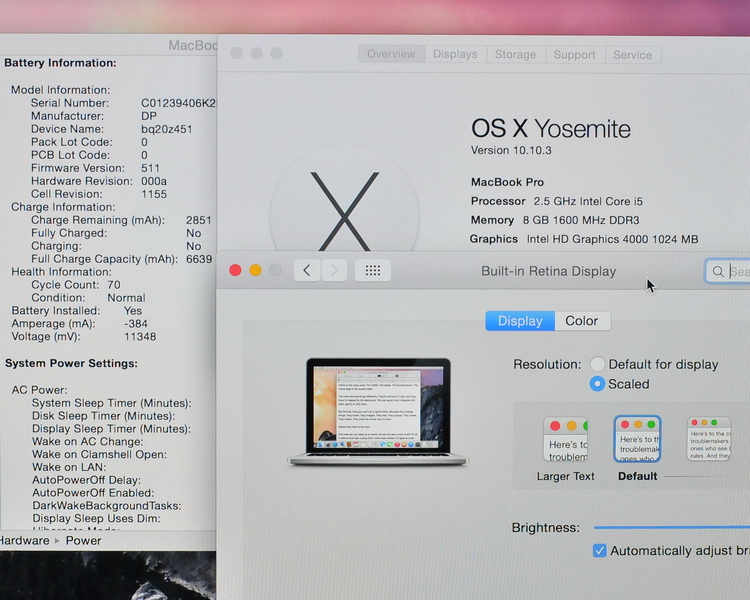Viewport: 750px width, 600px height.
Task: Click the Wake on LAN row
Action: 69,467
